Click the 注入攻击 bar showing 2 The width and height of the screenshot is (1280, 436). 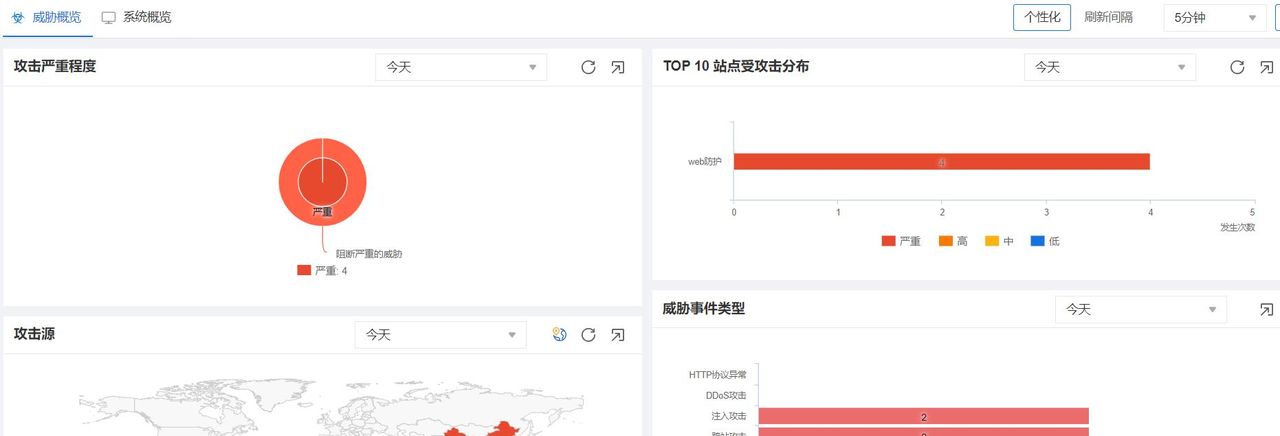(x=923, y=416)
